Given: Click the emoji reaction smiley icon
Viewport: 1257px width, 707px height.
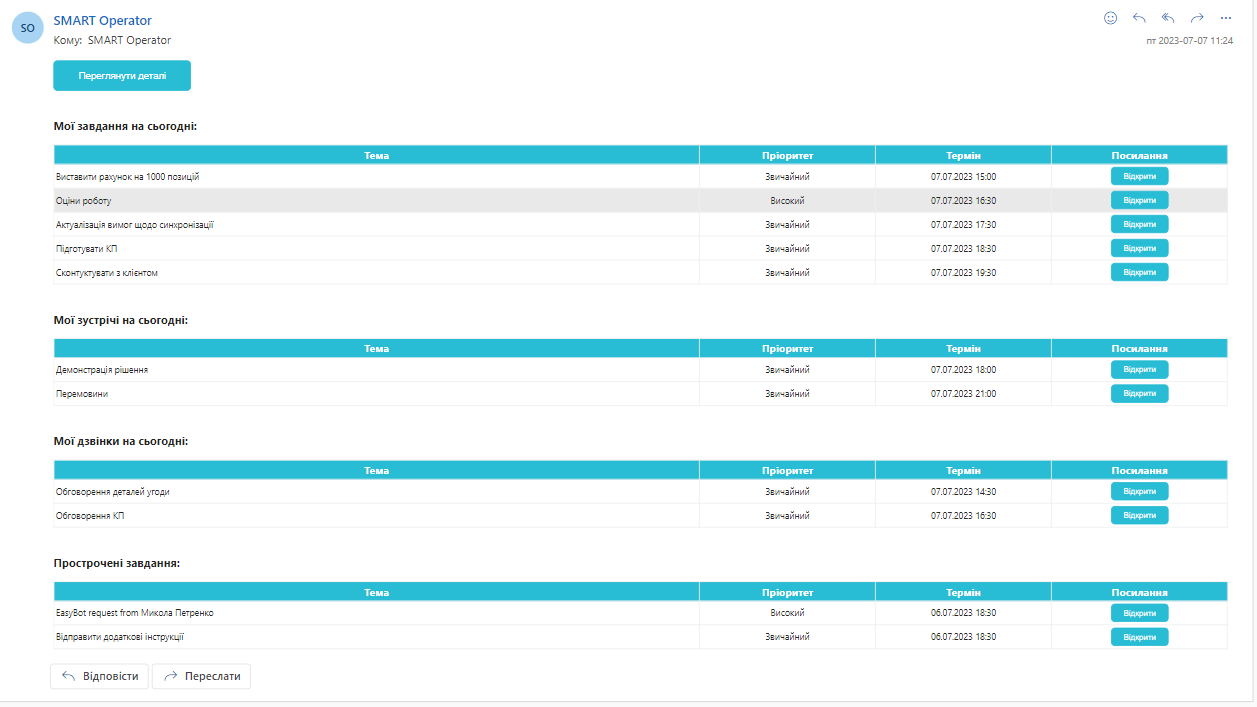Looking at the screenshot, I should [1110, 18].
